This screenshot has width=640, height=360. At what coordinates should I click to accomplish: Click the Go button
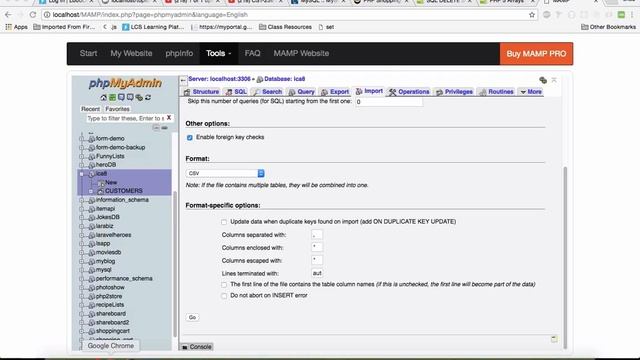click(192, 317)
